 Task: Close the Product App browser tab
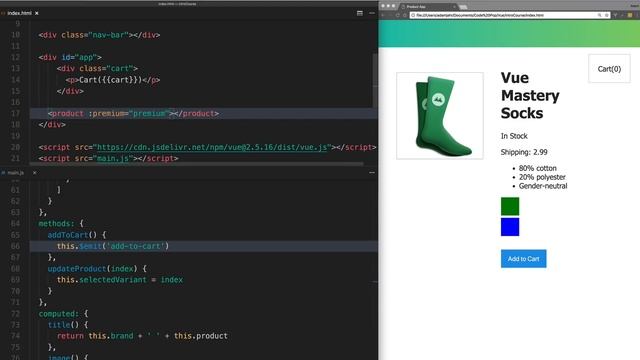pyautogui.click(x=454, y=7)
